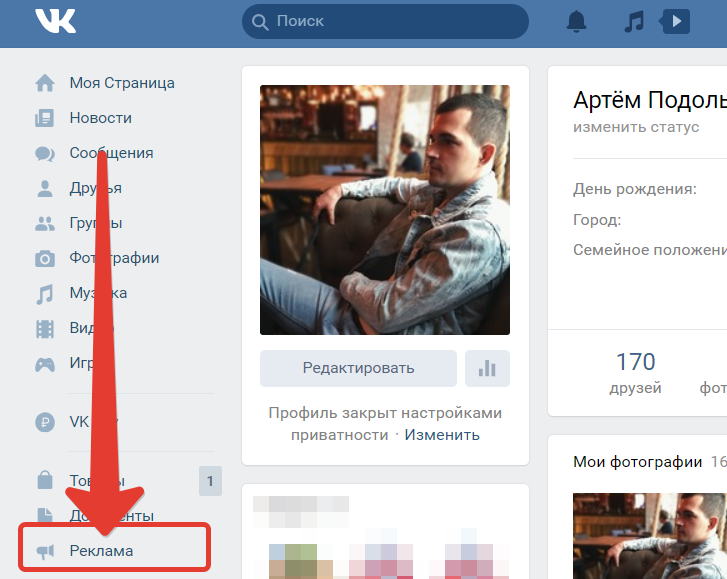Image resolution: width=727 pixels, height=579 pixels.
Task: Open Сообщения menu item
Action: pyautogui.click(x=111, y=153)
